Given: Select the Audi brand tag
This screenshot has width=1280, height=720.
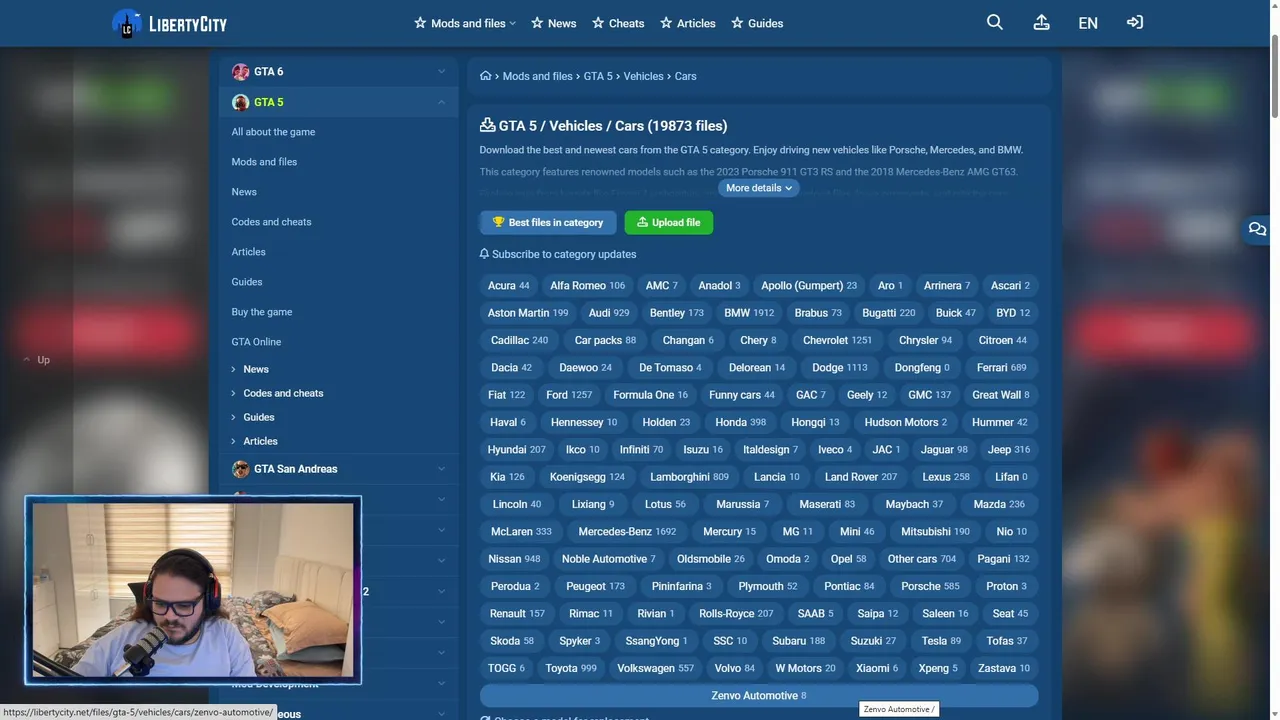Looking at the screenshot, I should pyautogui.click(x=609, y=313).
